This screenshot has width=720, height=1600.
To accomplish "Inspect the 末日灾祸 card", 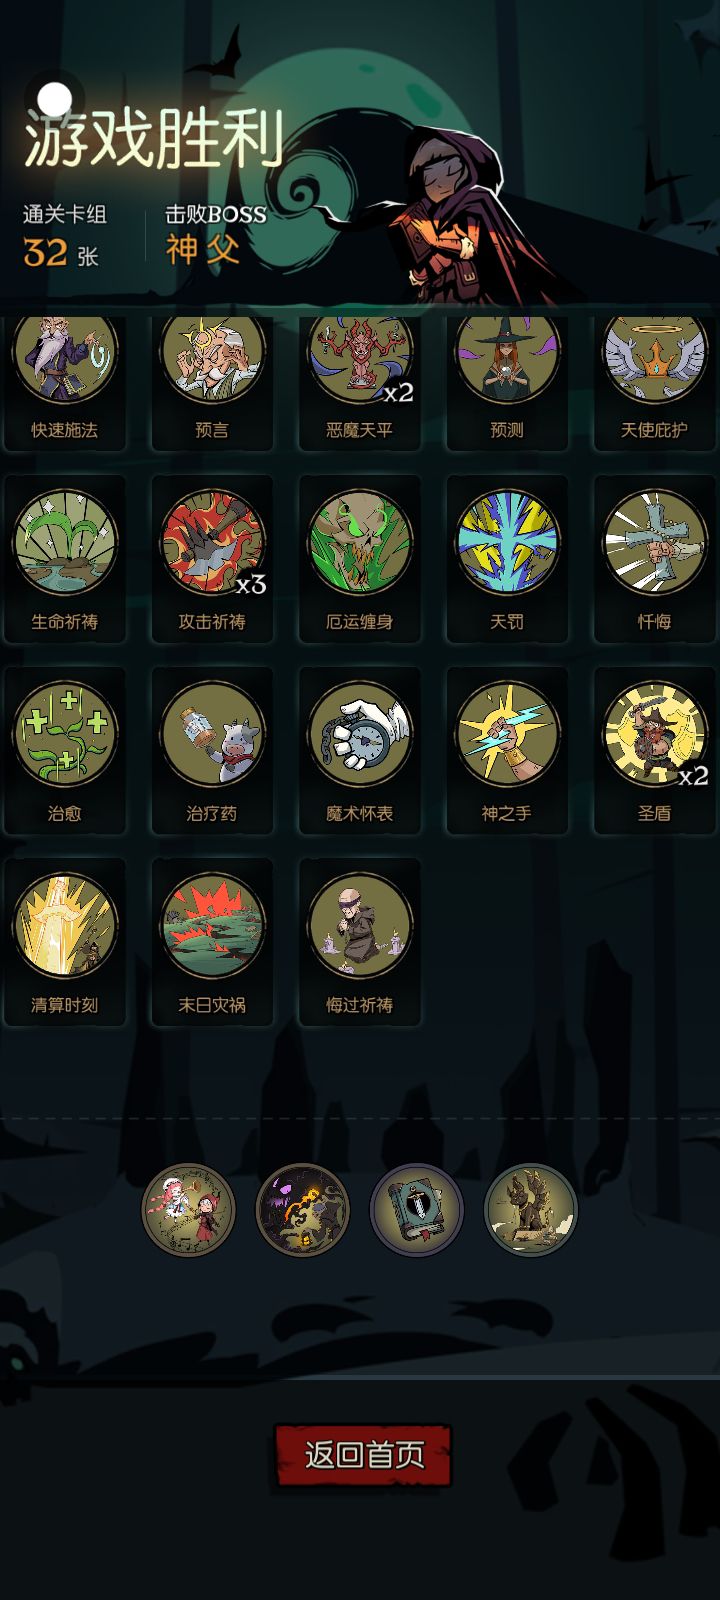I will (212, 942).
